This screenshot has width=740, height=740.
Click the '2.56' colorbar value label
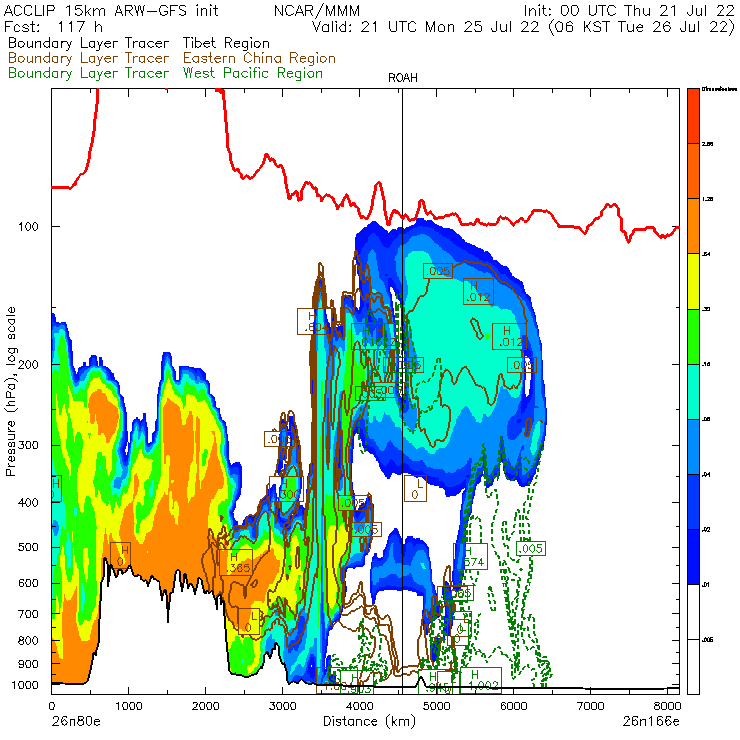click(707, 144)
